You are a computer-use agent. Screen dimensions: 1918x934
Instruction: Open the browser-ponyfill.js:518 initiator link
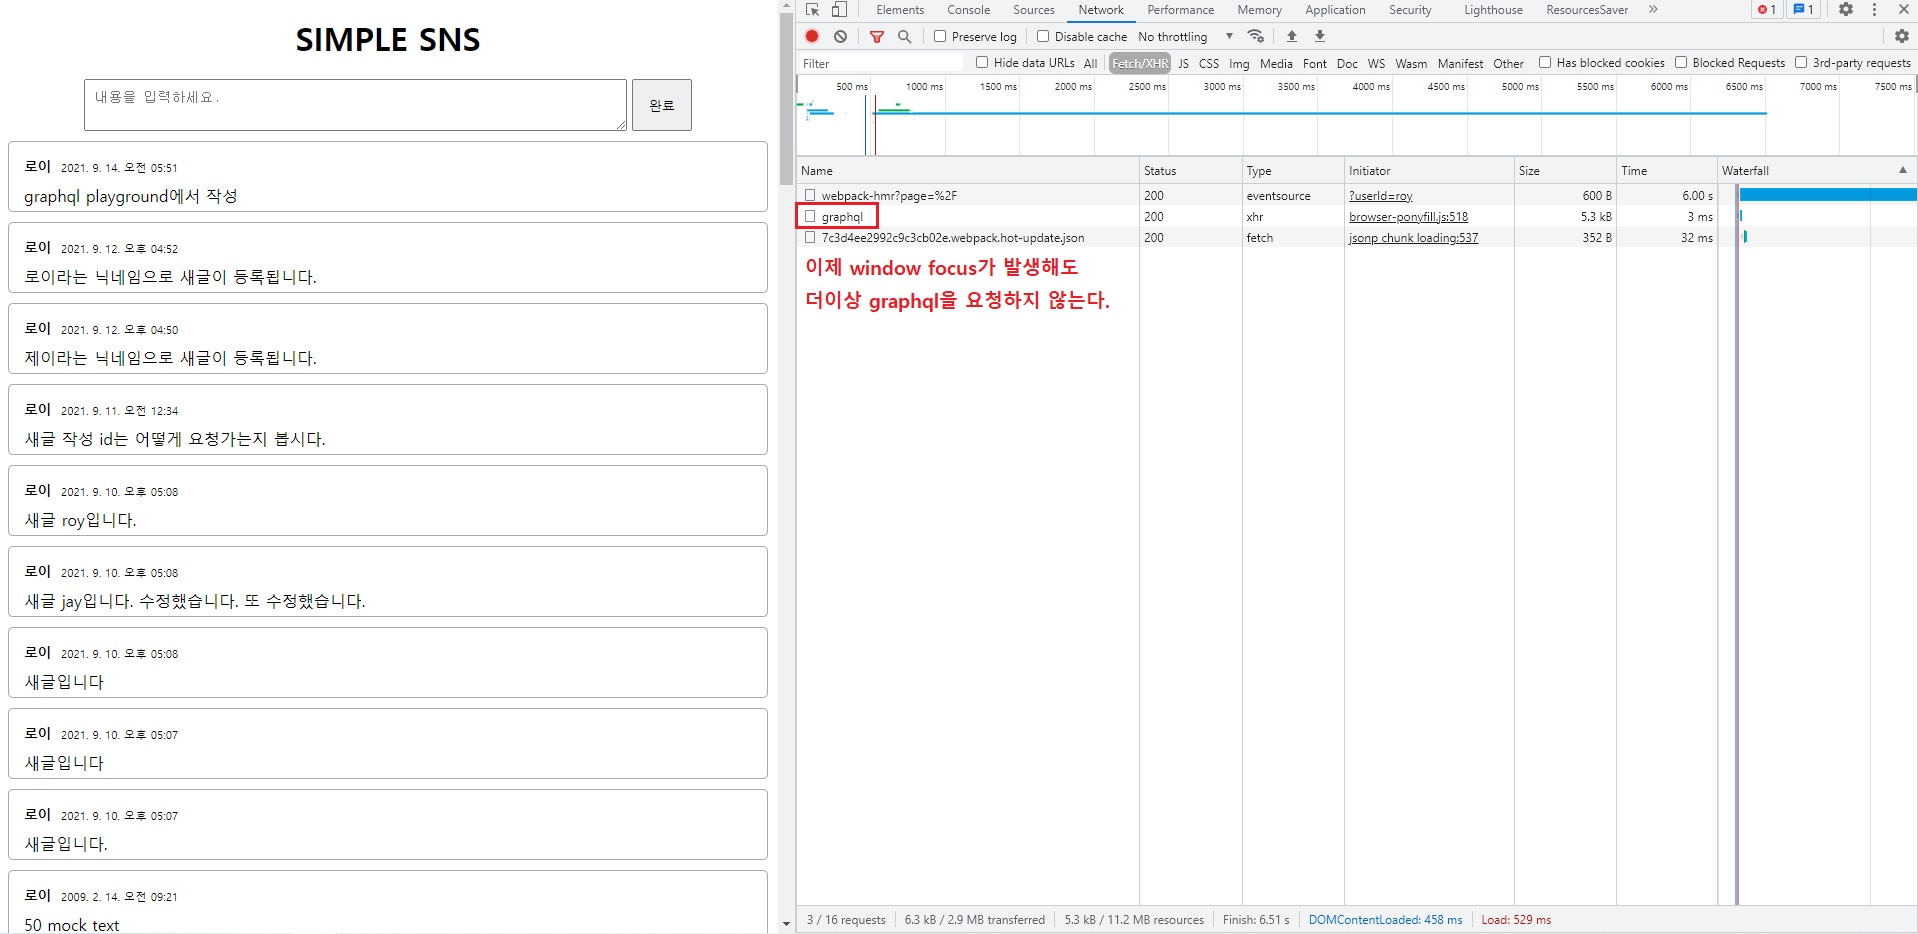click(x=1408, y=217)
